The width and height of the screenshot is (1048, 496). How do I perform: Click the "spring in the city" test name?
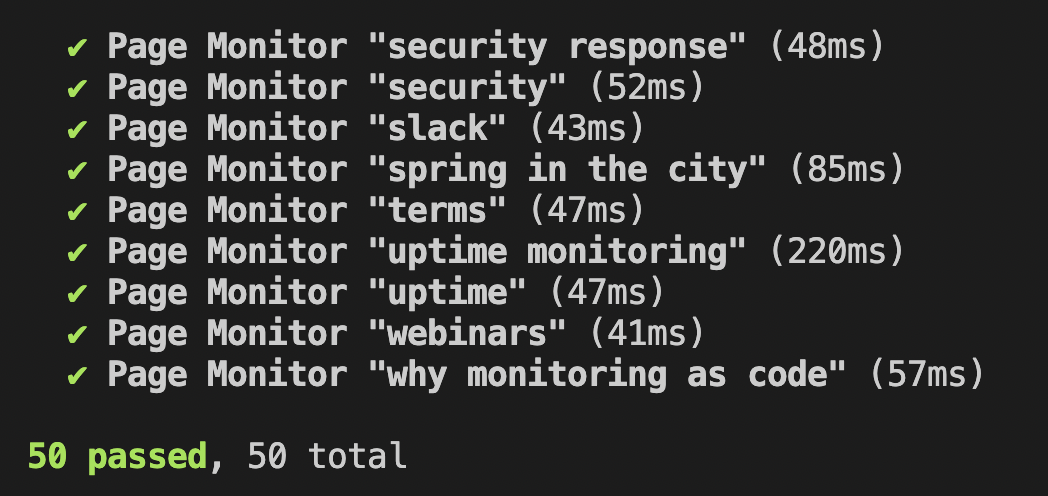(x=567, y=170)
